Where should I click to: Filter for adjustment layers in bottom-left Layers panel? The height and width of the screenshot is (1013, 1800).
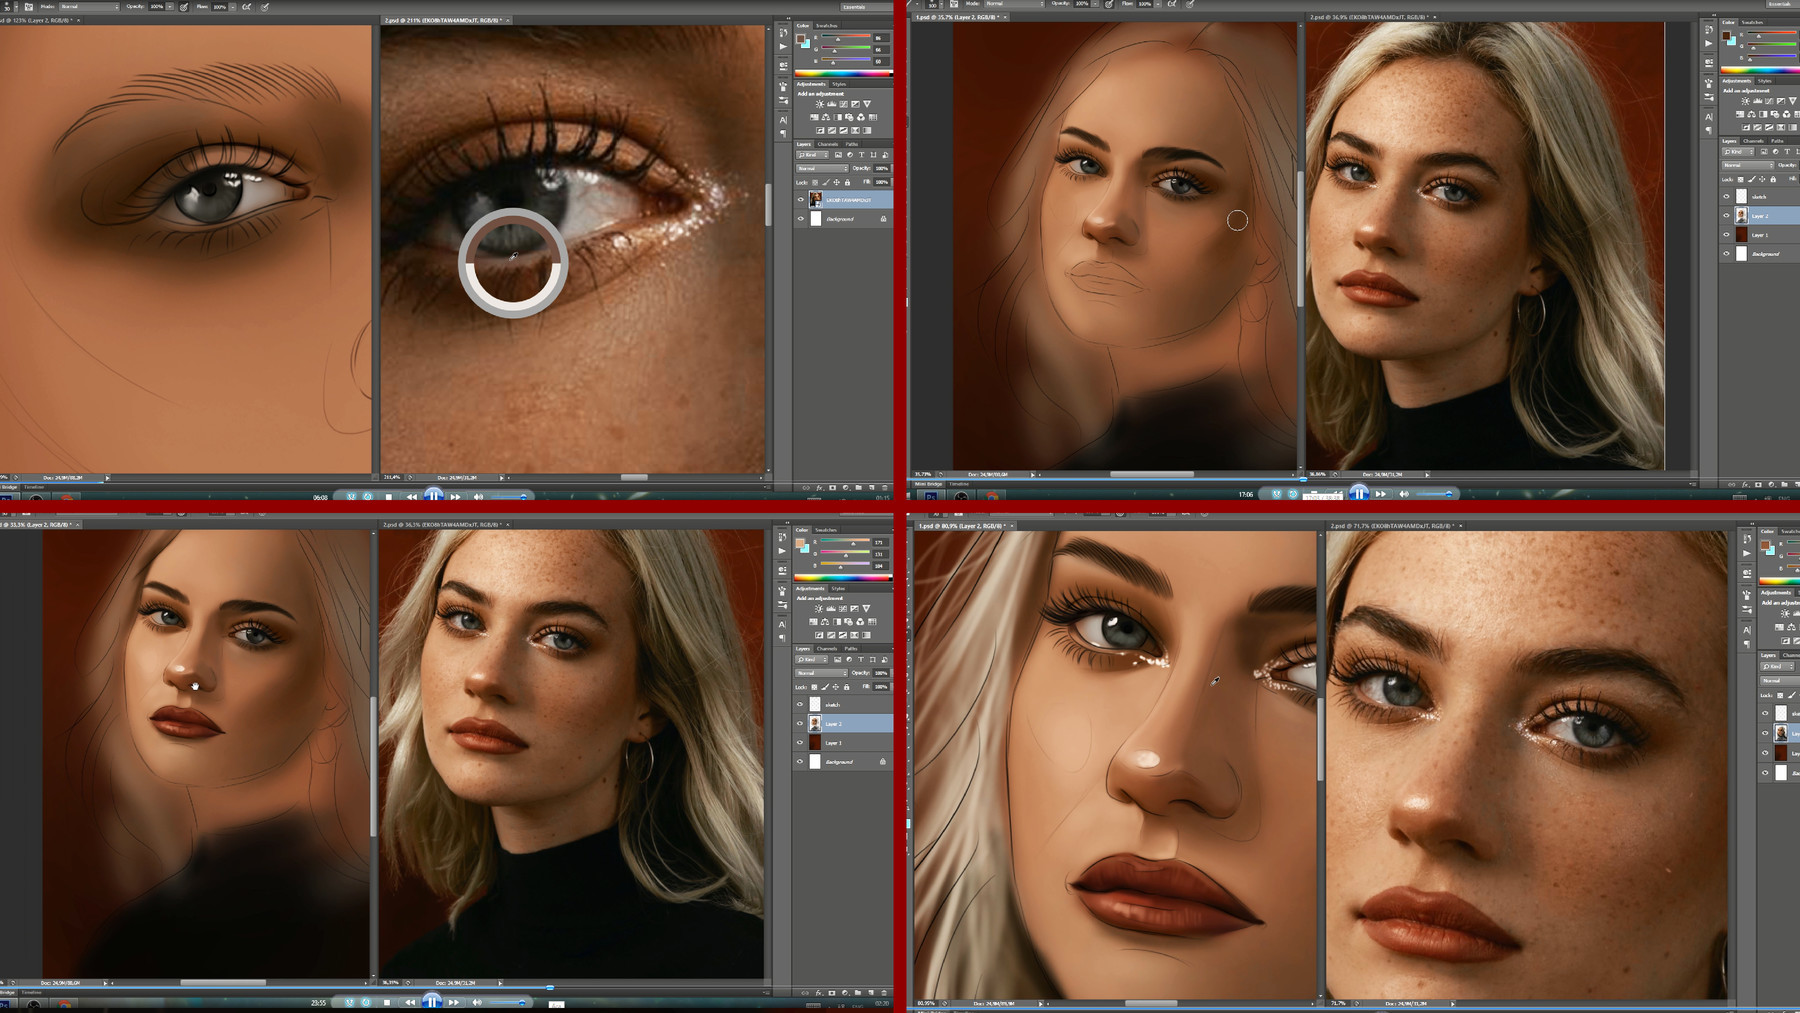point(849,659)
